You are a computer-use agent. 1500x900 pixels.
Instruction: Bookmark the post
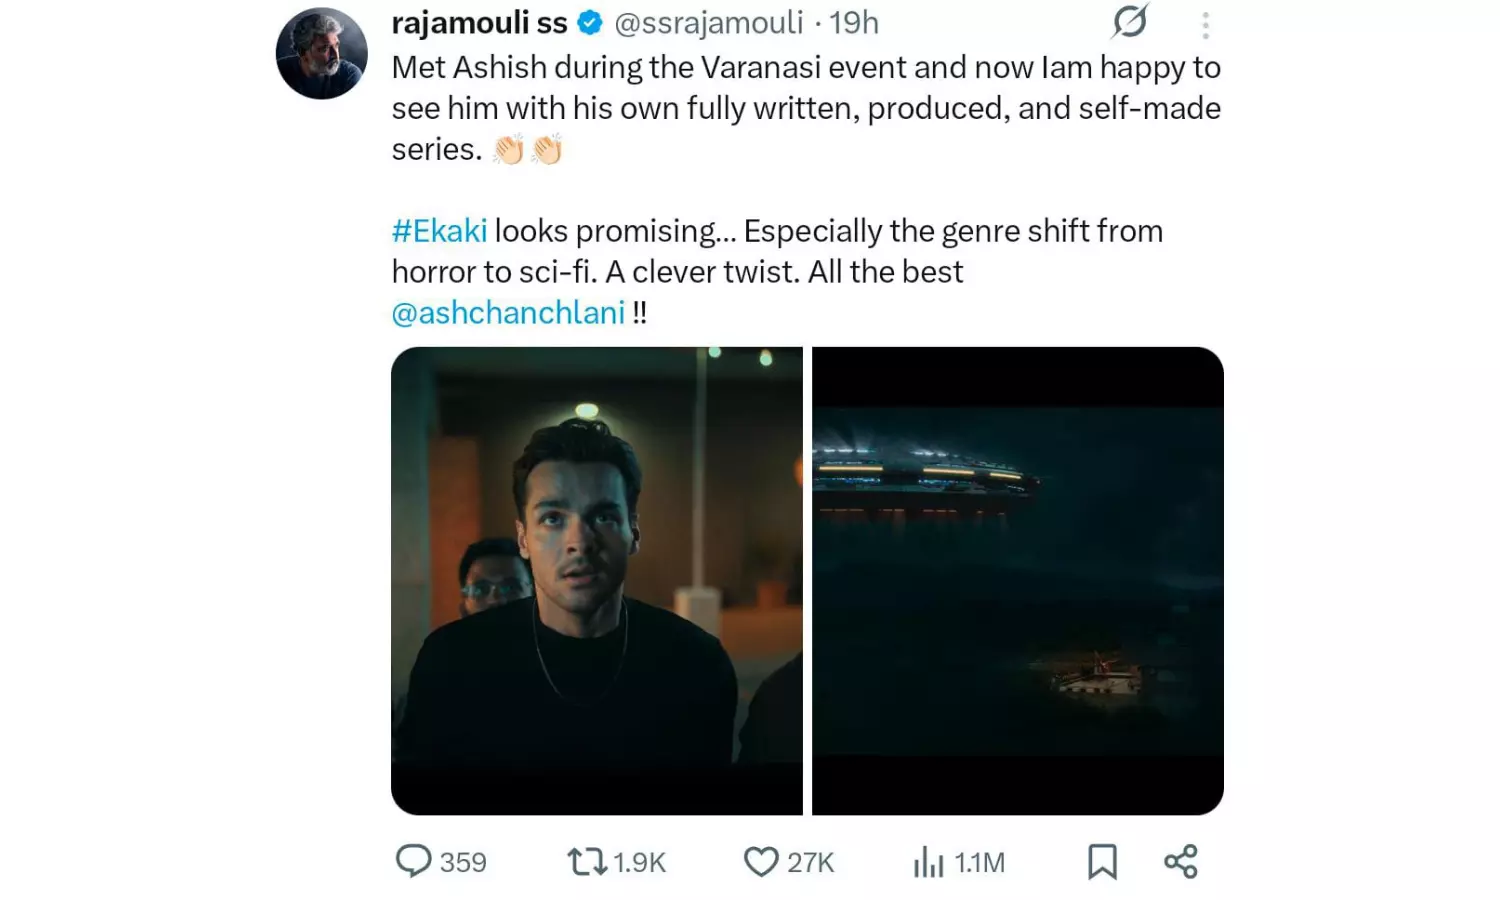1101,859
